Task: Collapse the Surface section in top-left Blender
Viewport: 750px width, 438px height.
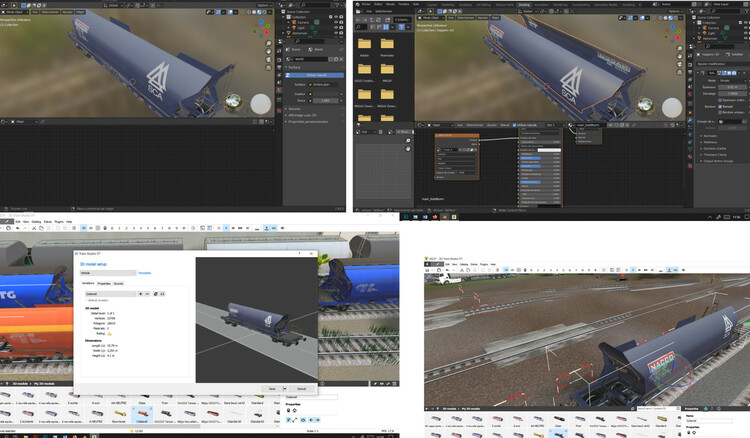Action: click(294, 67)
